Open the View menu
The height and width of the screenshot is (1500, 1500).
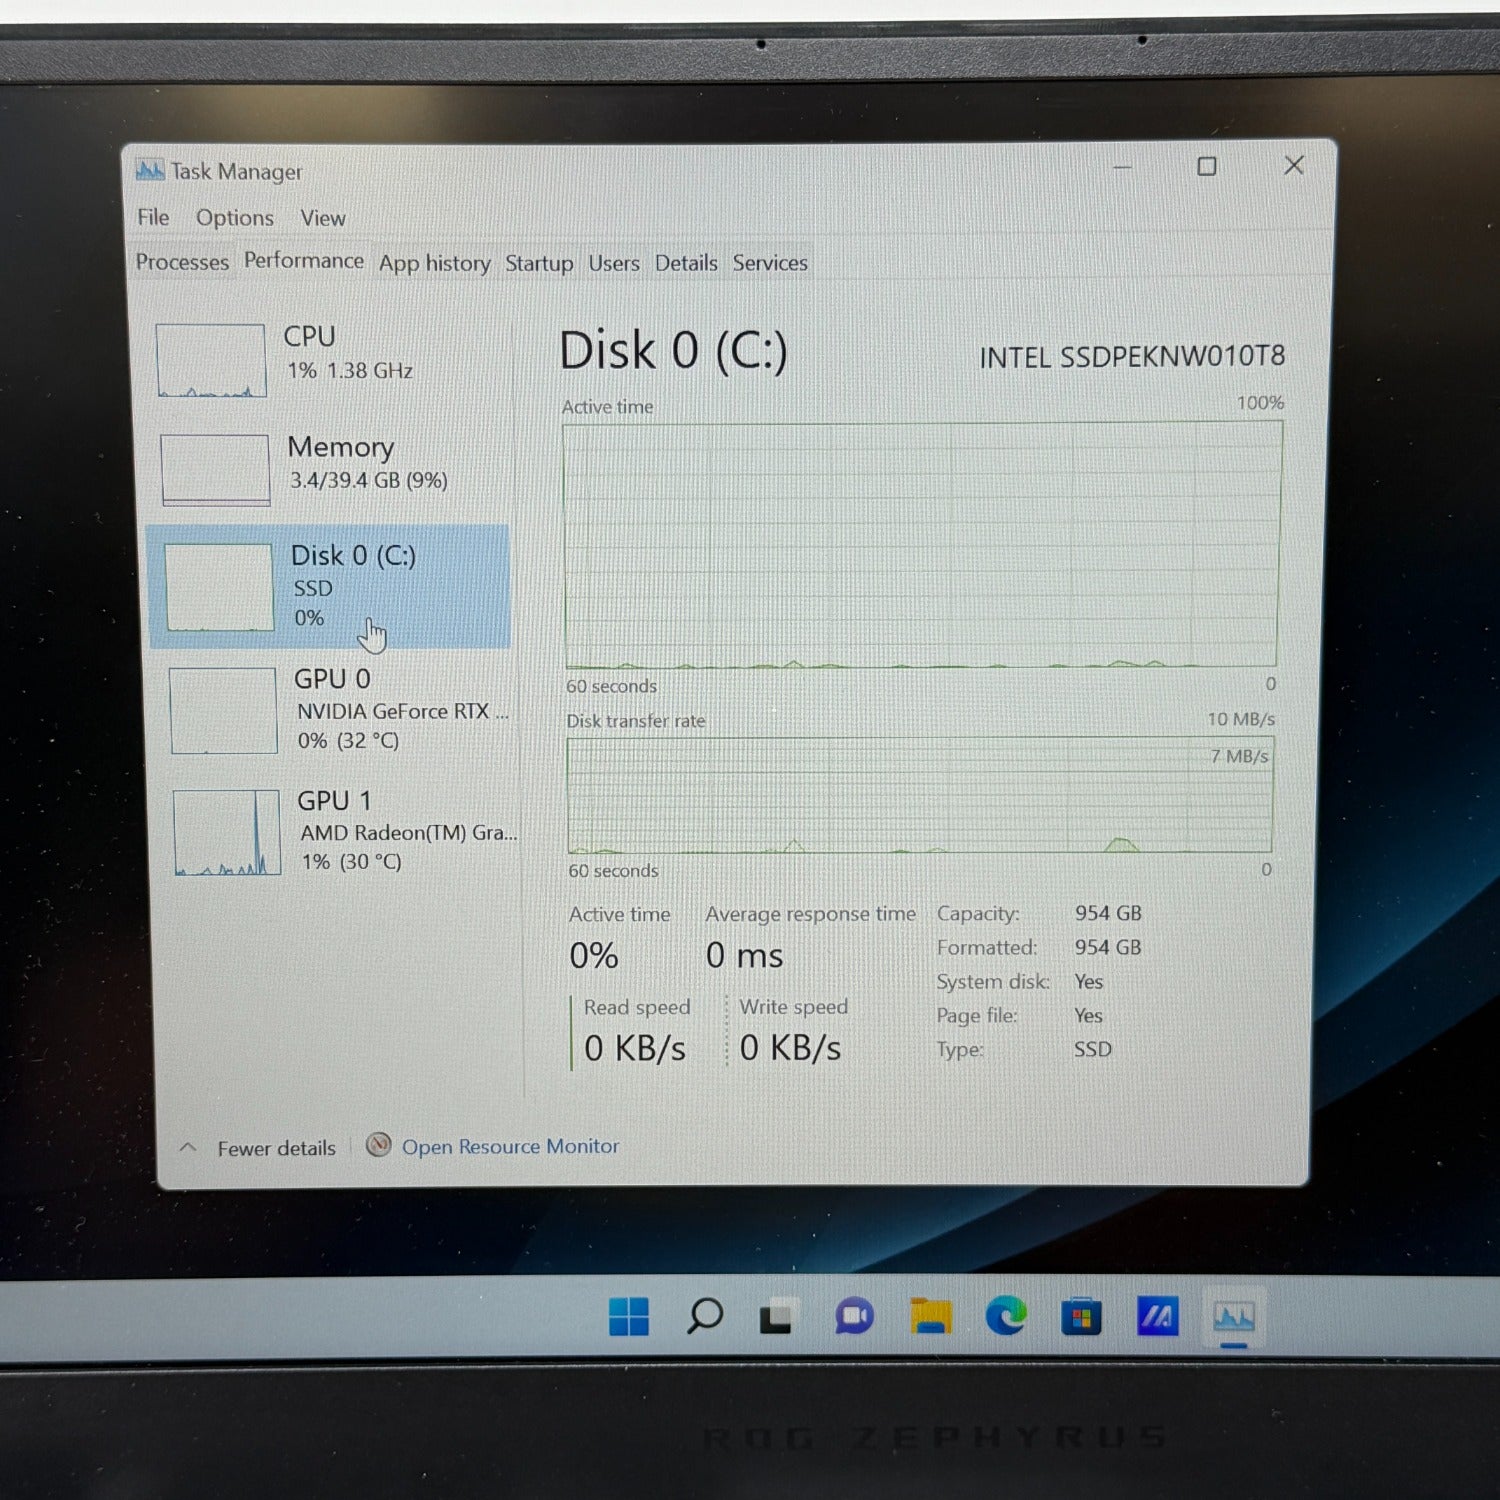(322, 218)
